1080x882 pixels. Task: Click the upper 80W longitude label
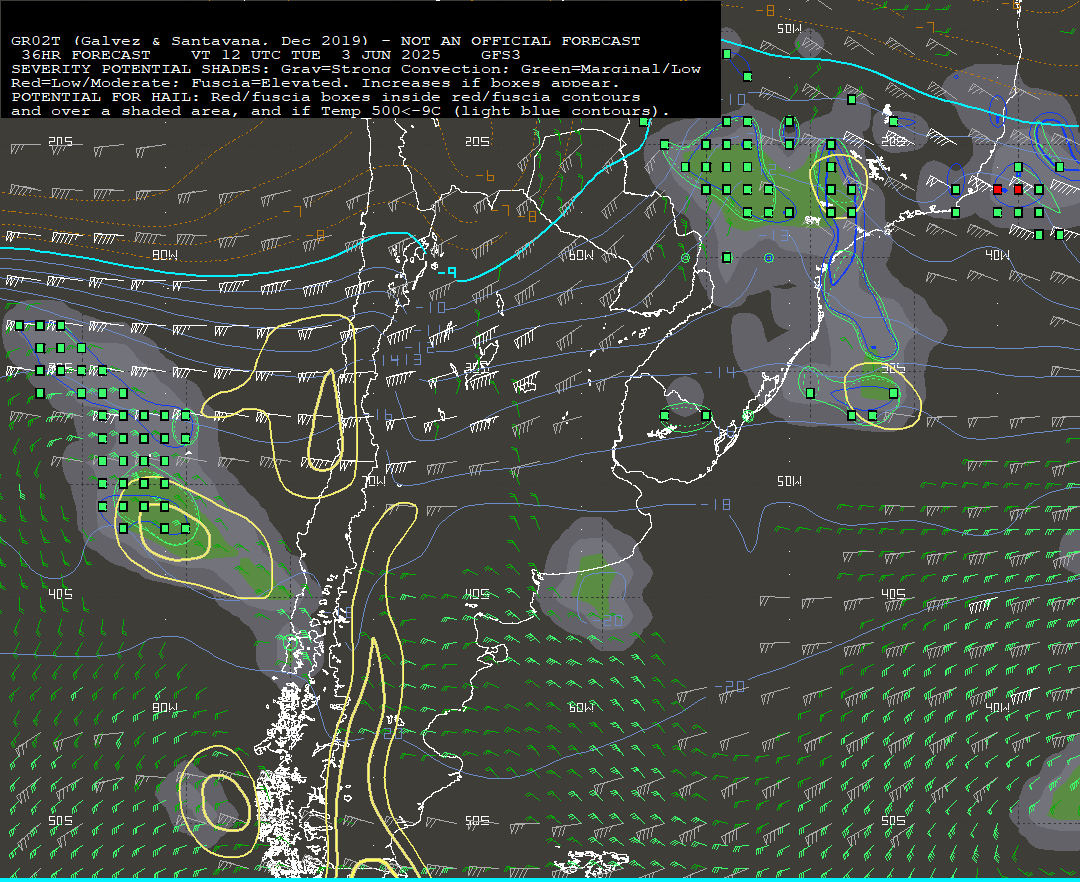tap(165, 255)
